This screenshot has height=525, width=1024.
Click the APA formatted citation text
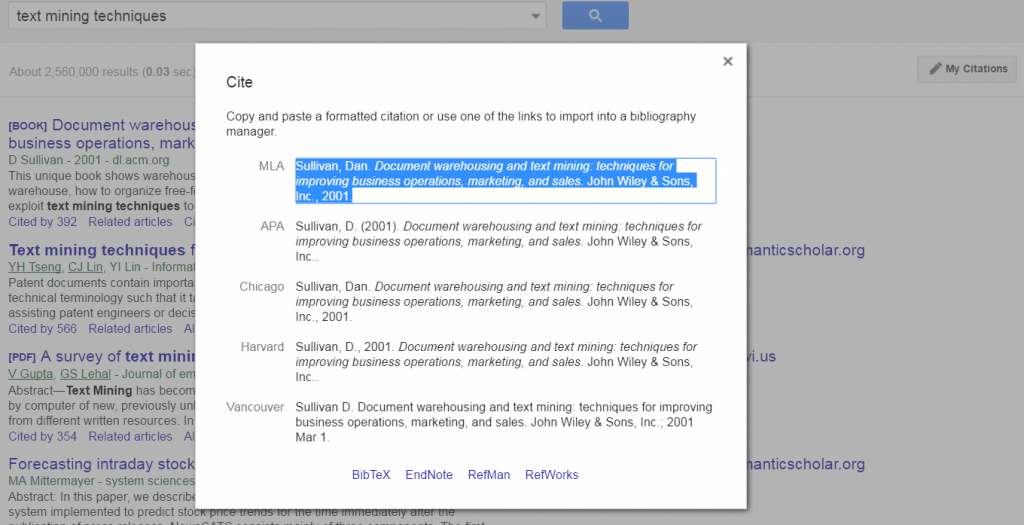coord(498,241)
